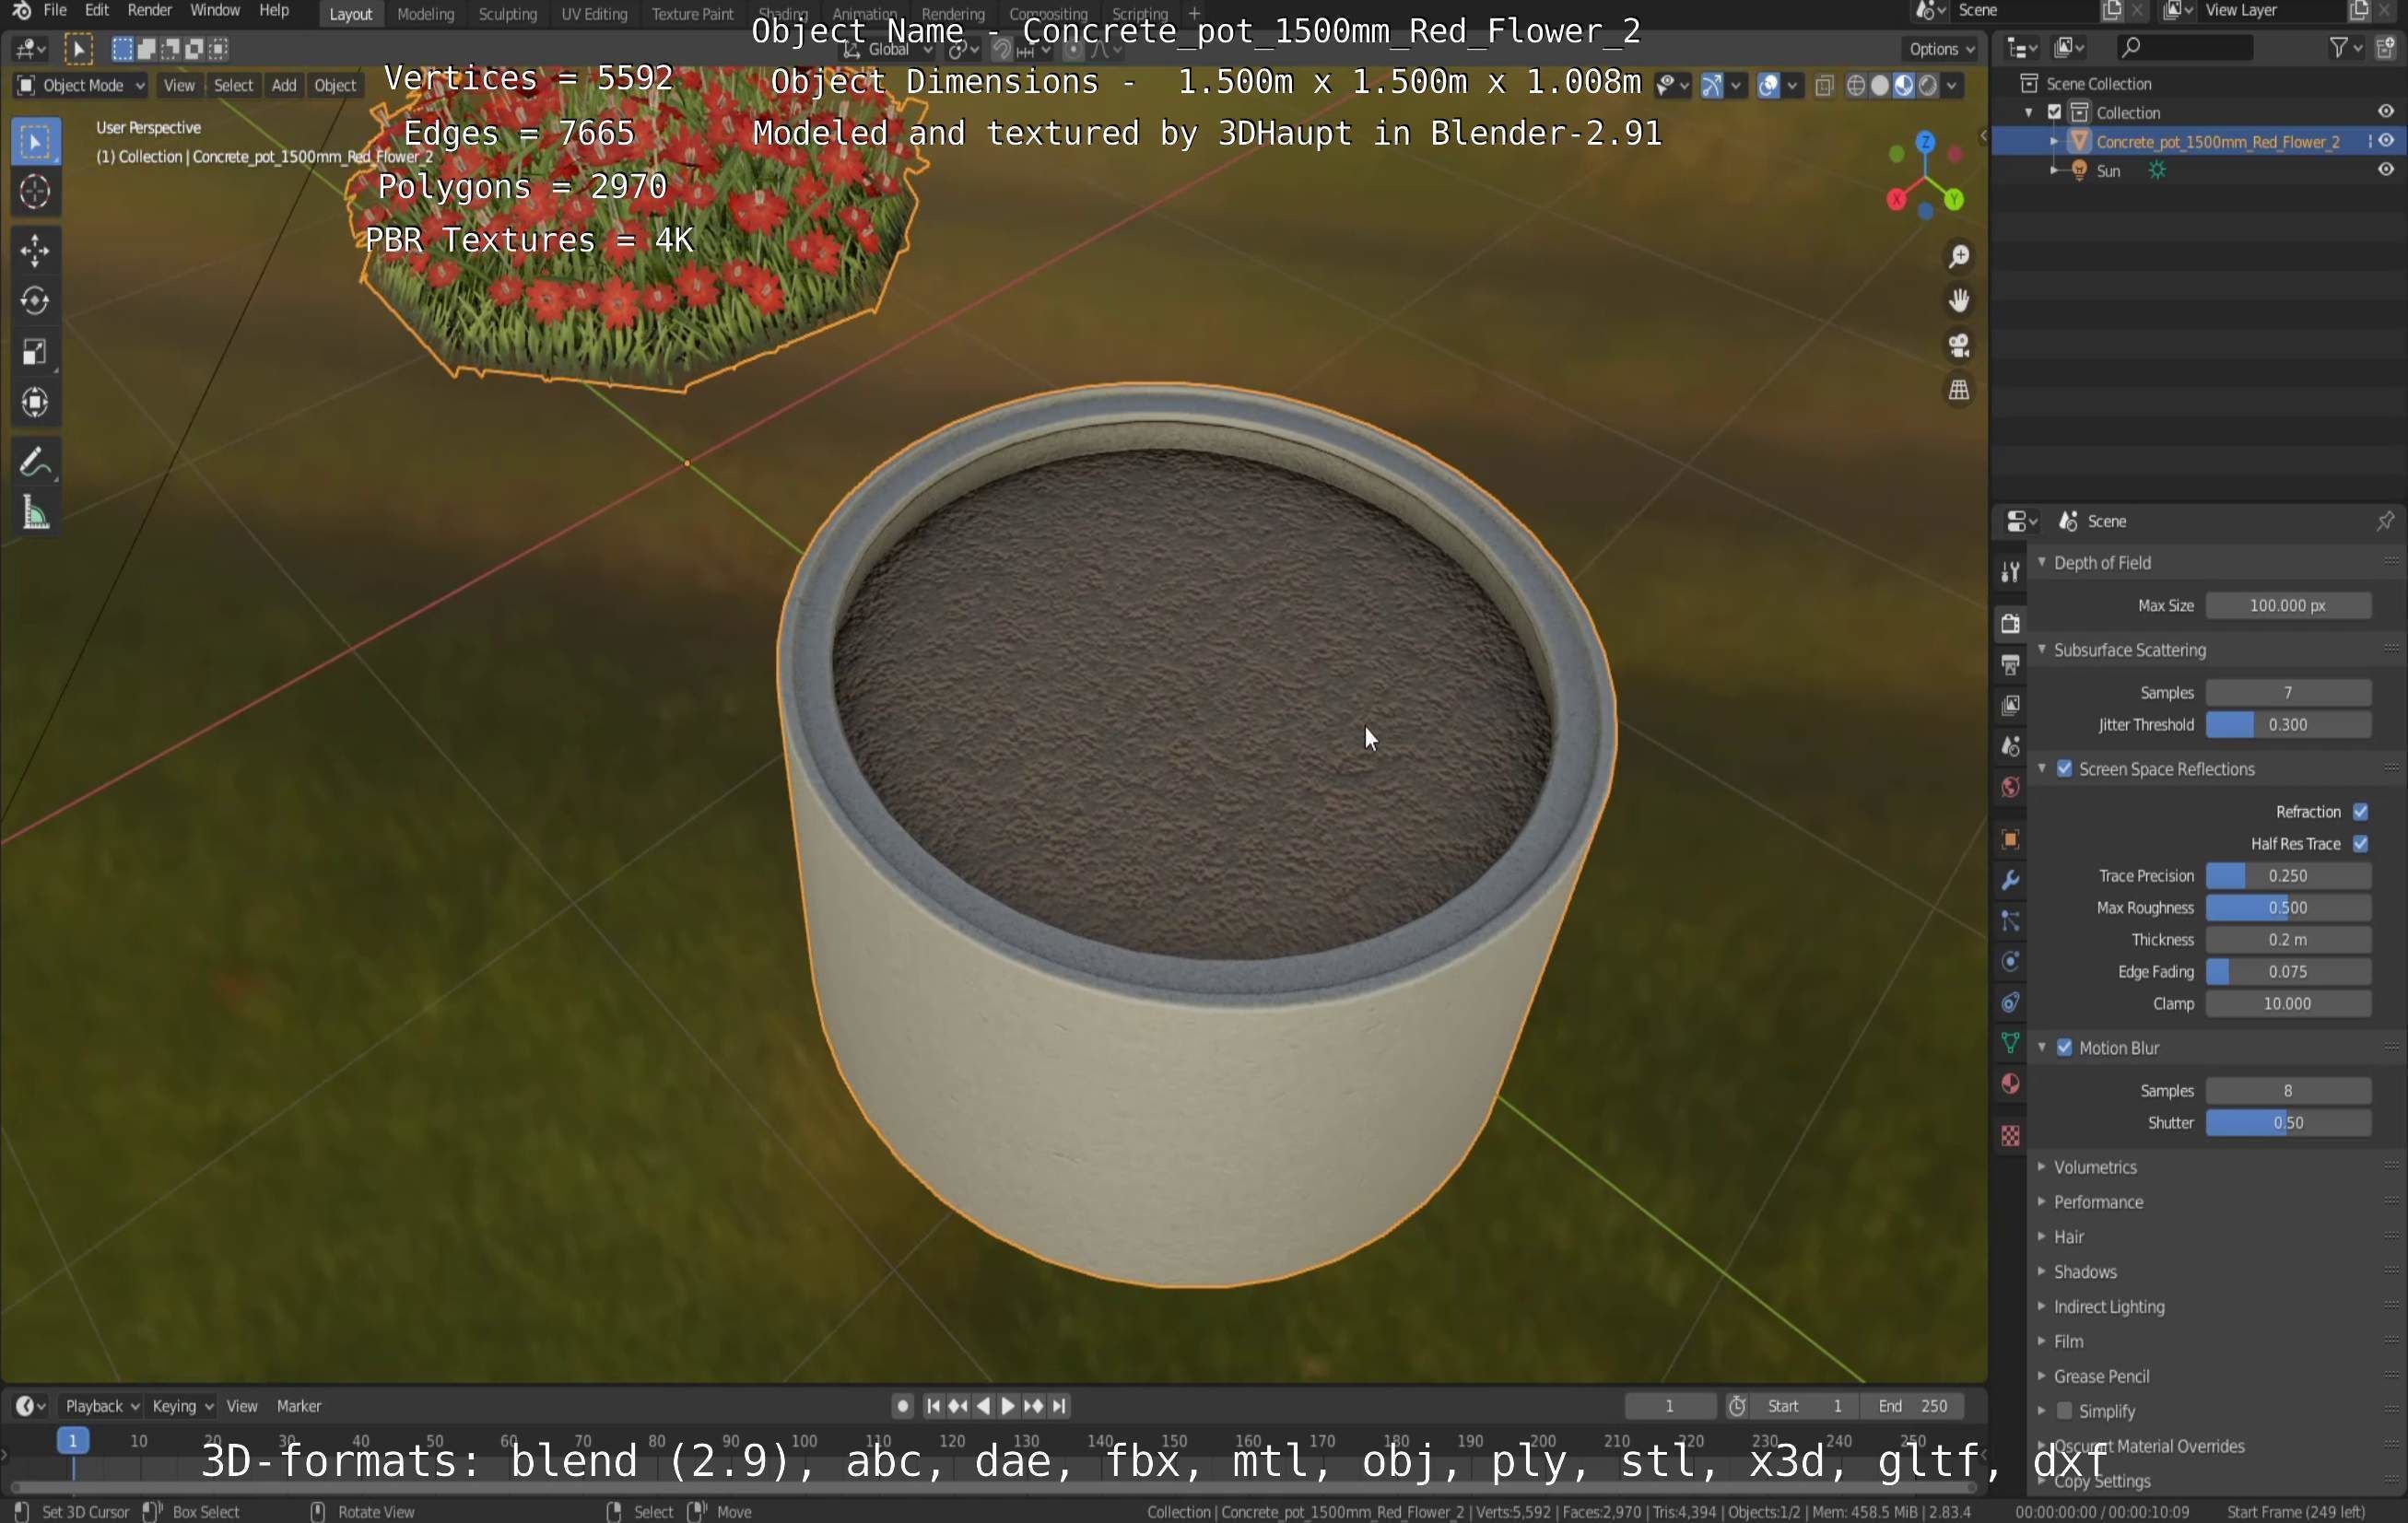Open the Options dropdown
2408x1523 pixels.
pos(1940,49)
